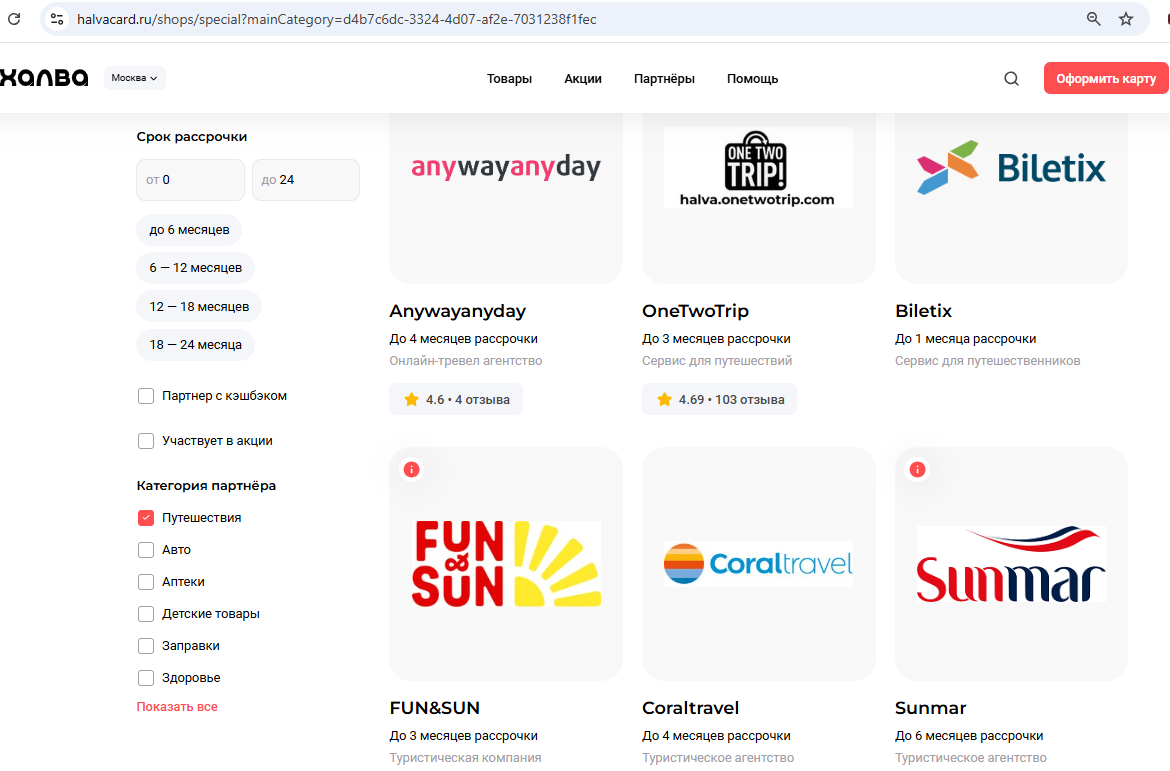This screenshot has height=771, width=1170.
Task: Click the Халва logo
Action: click(44, 78)
